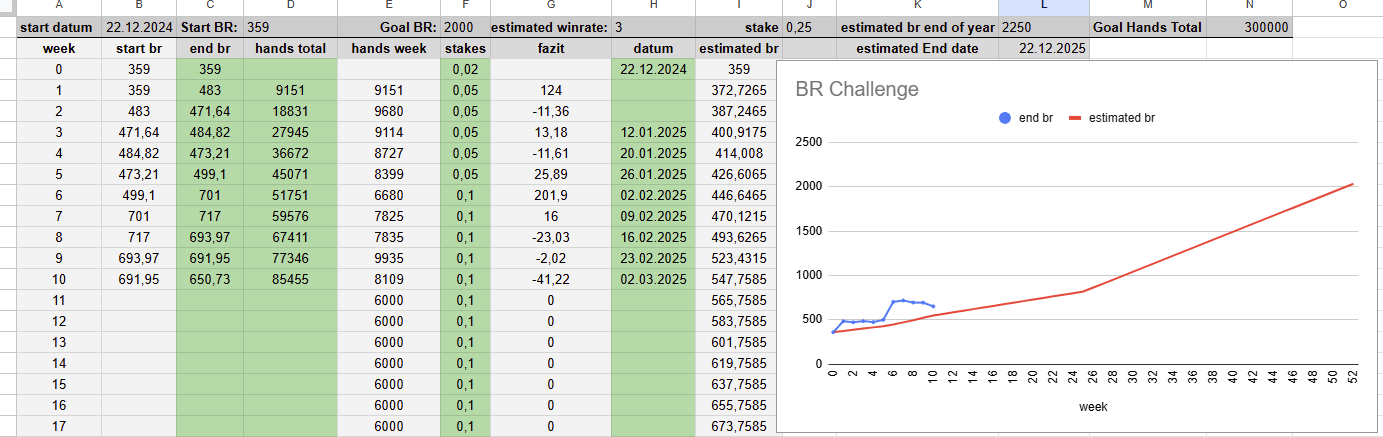Select the datum cell 09.02.2025
This screenshot has height=437, width=1383.
point(653,216)
